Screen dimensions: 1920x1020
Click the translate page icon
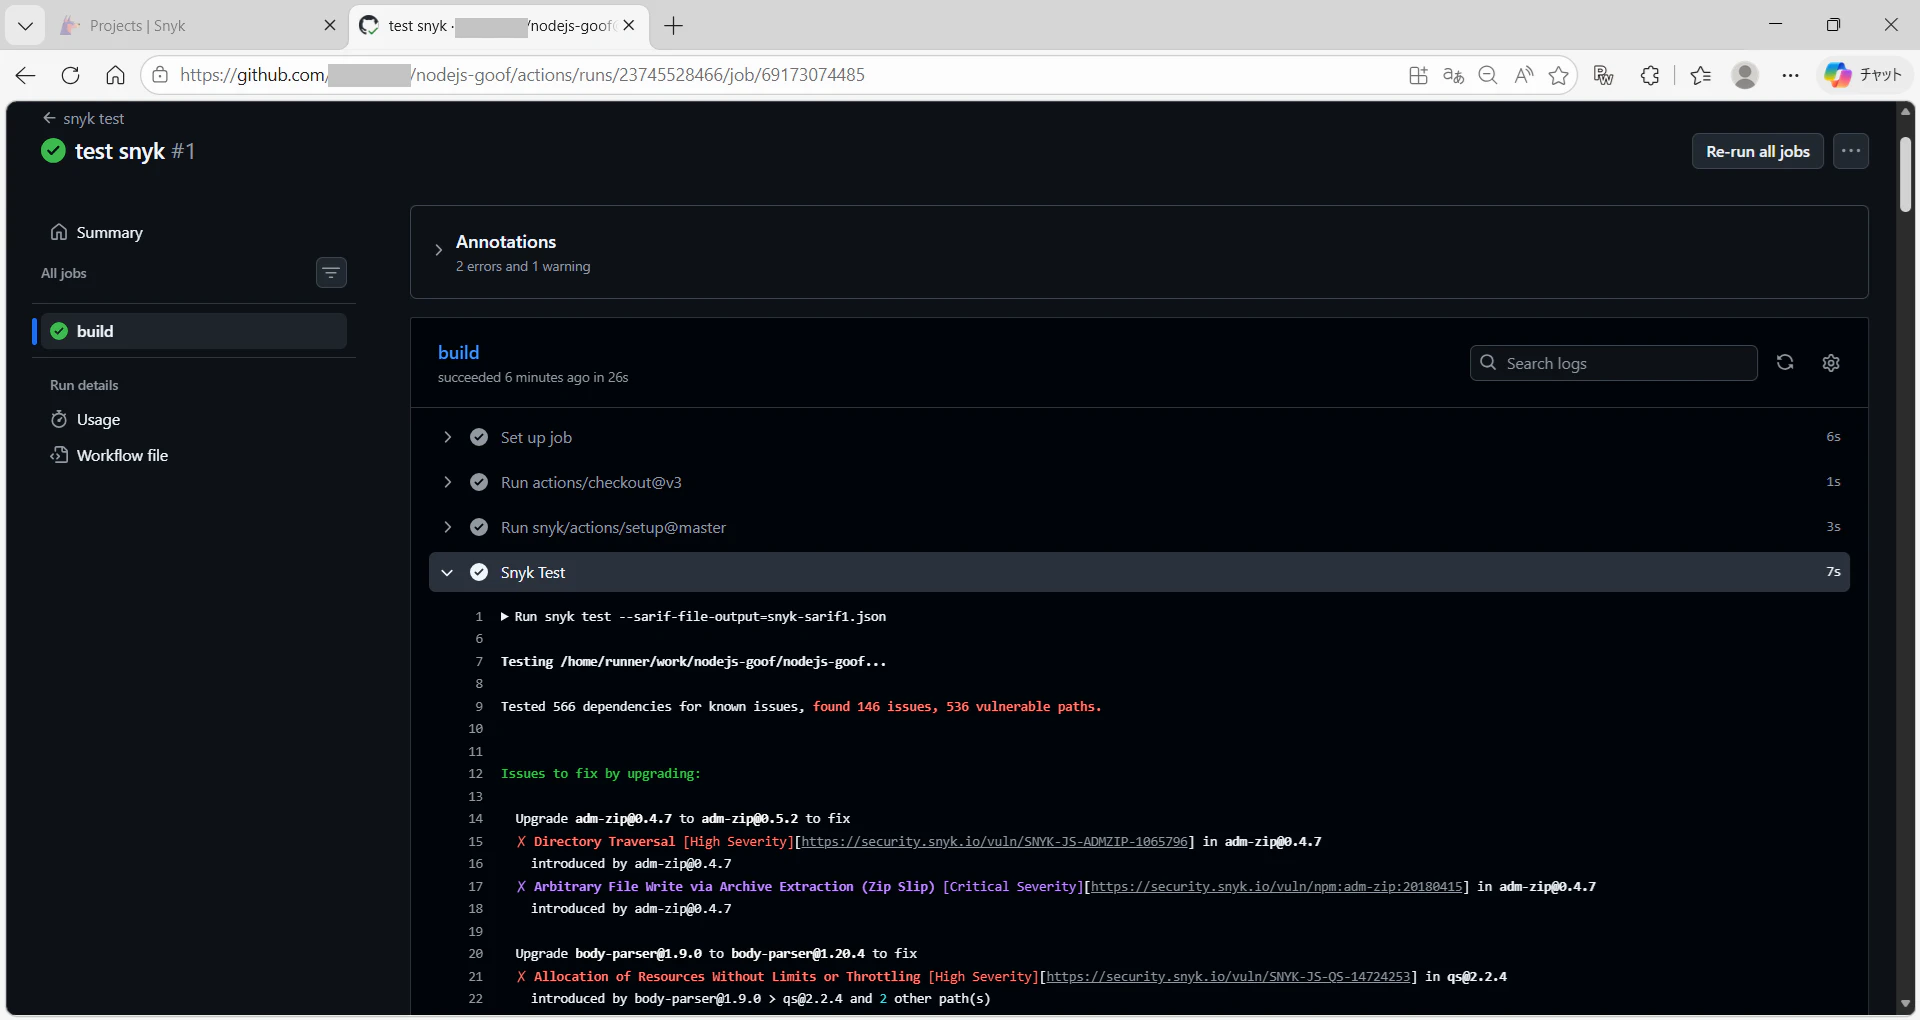1453,75
